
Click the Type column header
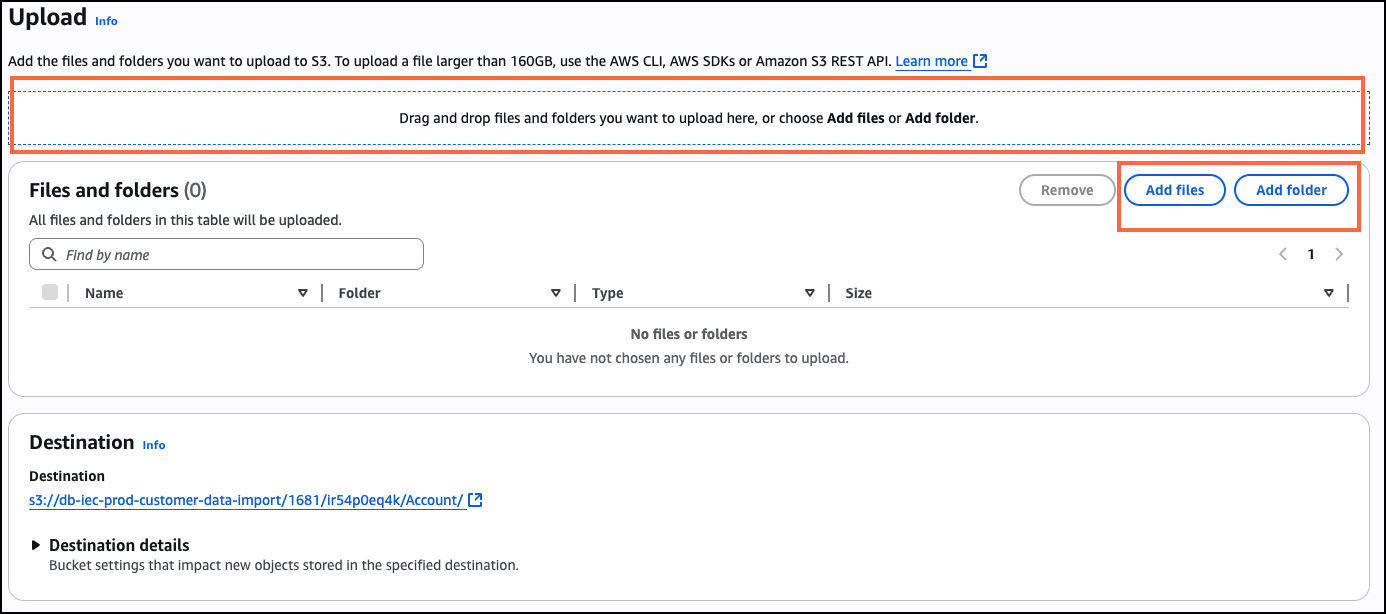[608, 293]
